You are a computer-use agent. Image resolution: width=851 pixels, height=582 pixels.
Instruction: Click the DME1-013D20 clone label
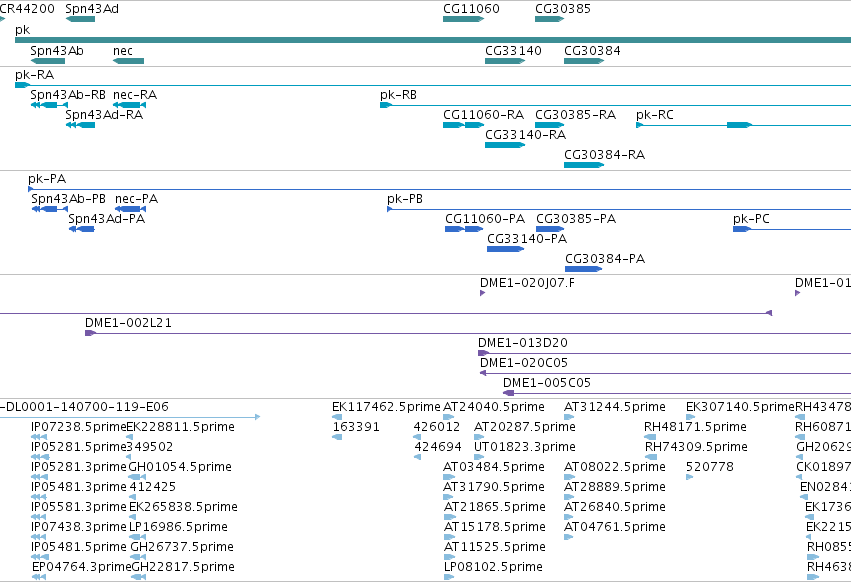pyautogui.click(x=523, y=343)
